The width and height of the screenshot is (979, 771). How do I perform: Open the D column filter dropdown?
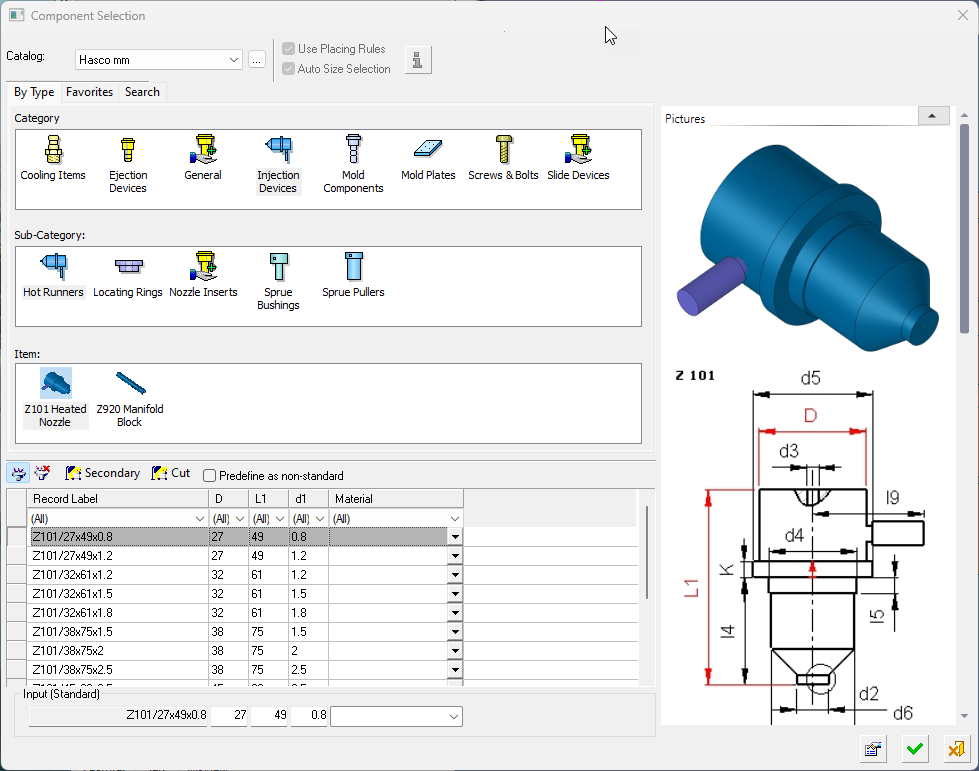pyautogui.click(x=240, y=519)
